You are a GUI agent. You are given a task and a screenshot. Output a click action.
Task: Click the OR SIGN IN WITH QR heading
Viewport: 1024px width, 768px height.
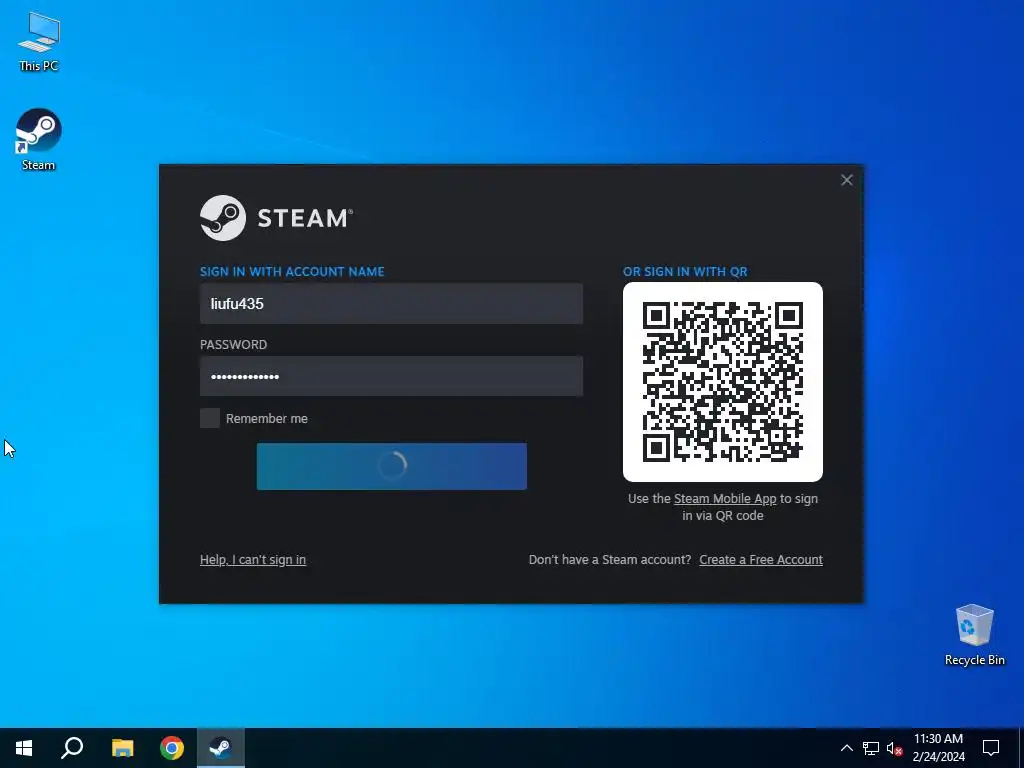pyautogui.click(x=685, y=272)
